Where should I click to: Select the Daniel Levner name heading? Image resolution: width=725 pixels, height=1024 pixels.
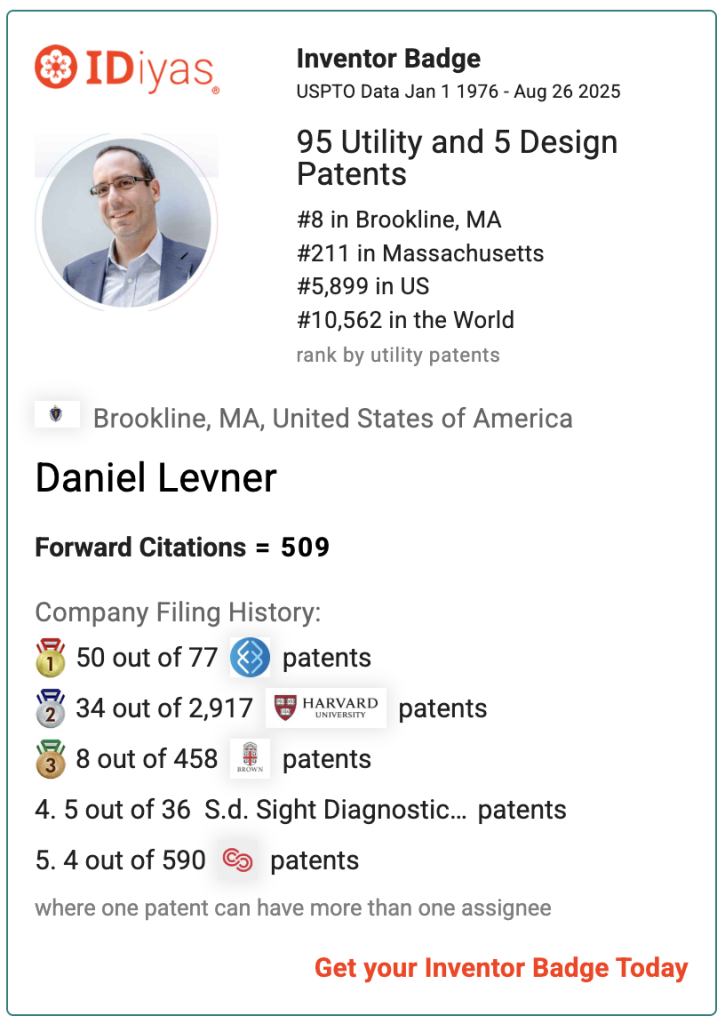156,478
